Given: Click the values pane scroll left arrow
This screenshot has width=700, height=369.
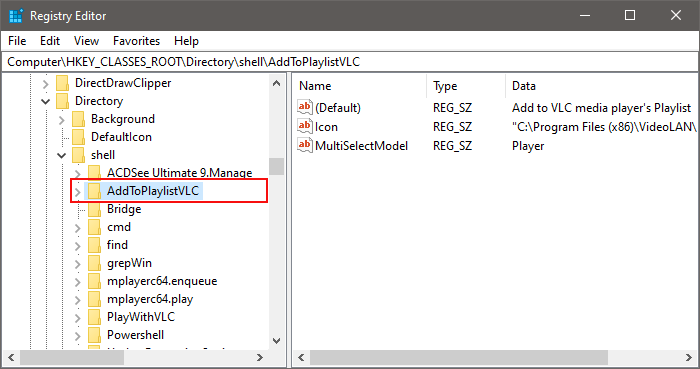Looking at the screenshot, I should pos(301,357).
